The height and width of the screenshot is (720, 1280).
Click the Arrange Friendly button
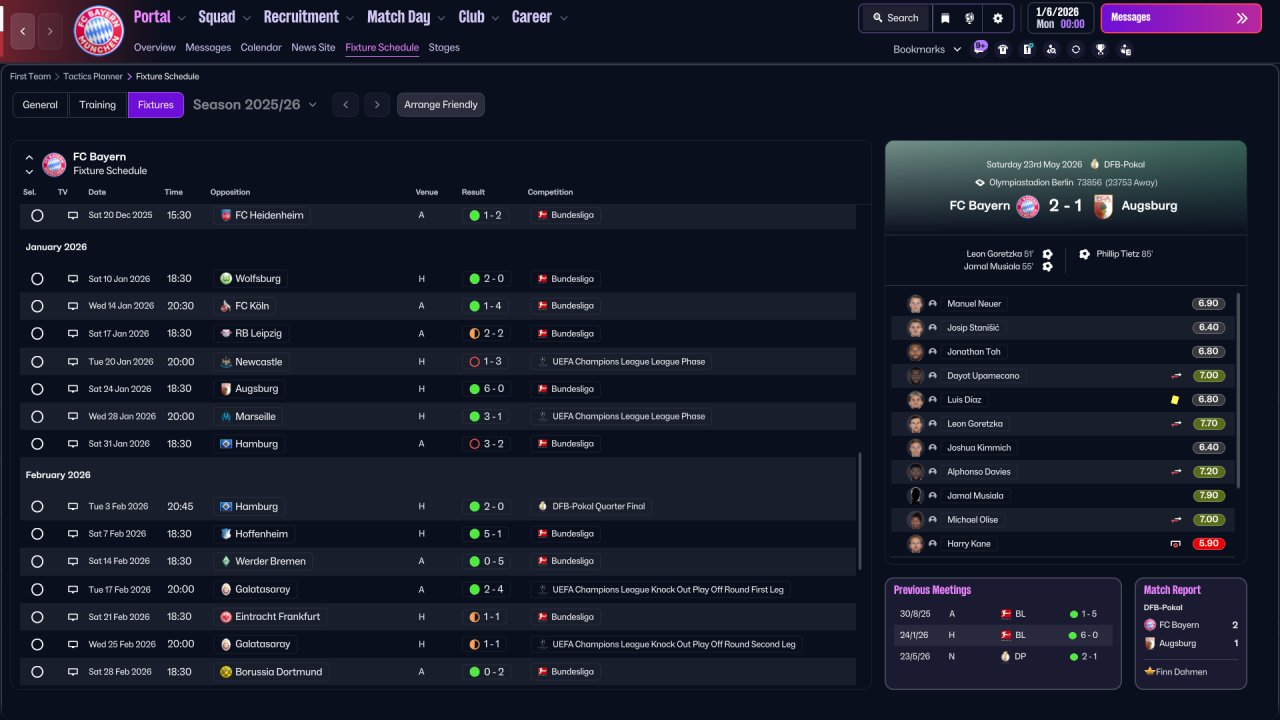click(x=441, y=105)
